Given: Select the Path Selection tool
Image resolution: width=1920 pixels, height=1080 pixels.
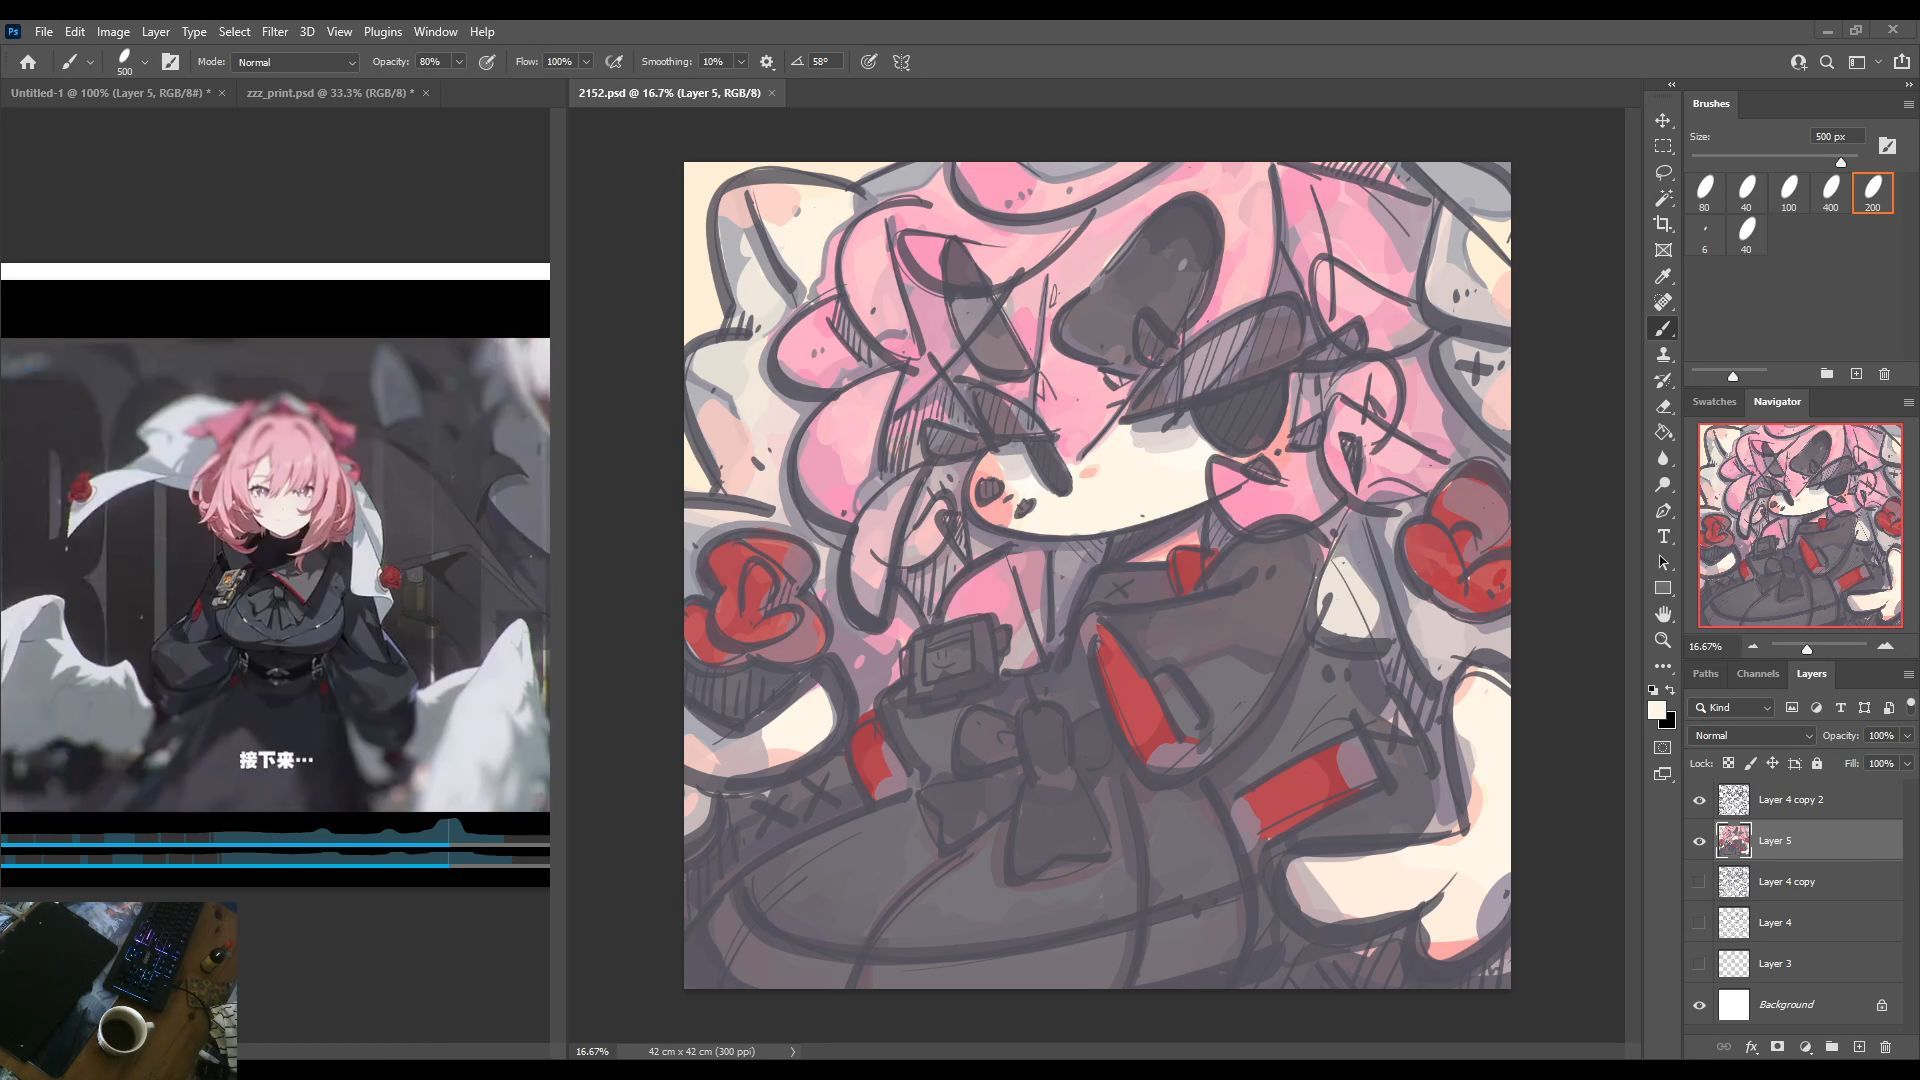Looking at the screenshot, I should (1663, 562).
